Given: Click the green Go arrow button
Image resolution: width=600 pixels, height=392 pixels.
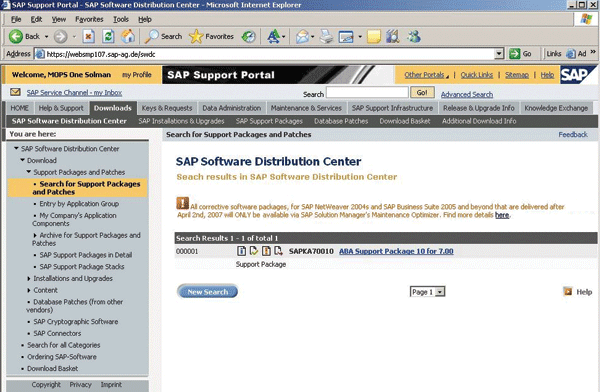Looking at the screenshot, I should (514, 54).
